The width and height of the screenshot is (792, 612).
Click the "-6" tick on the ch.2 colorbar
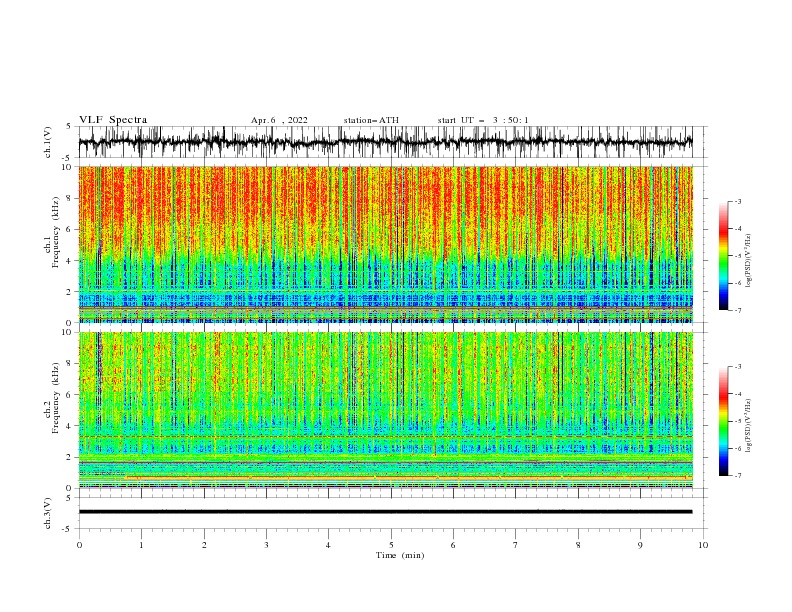[x=737, y=448]
